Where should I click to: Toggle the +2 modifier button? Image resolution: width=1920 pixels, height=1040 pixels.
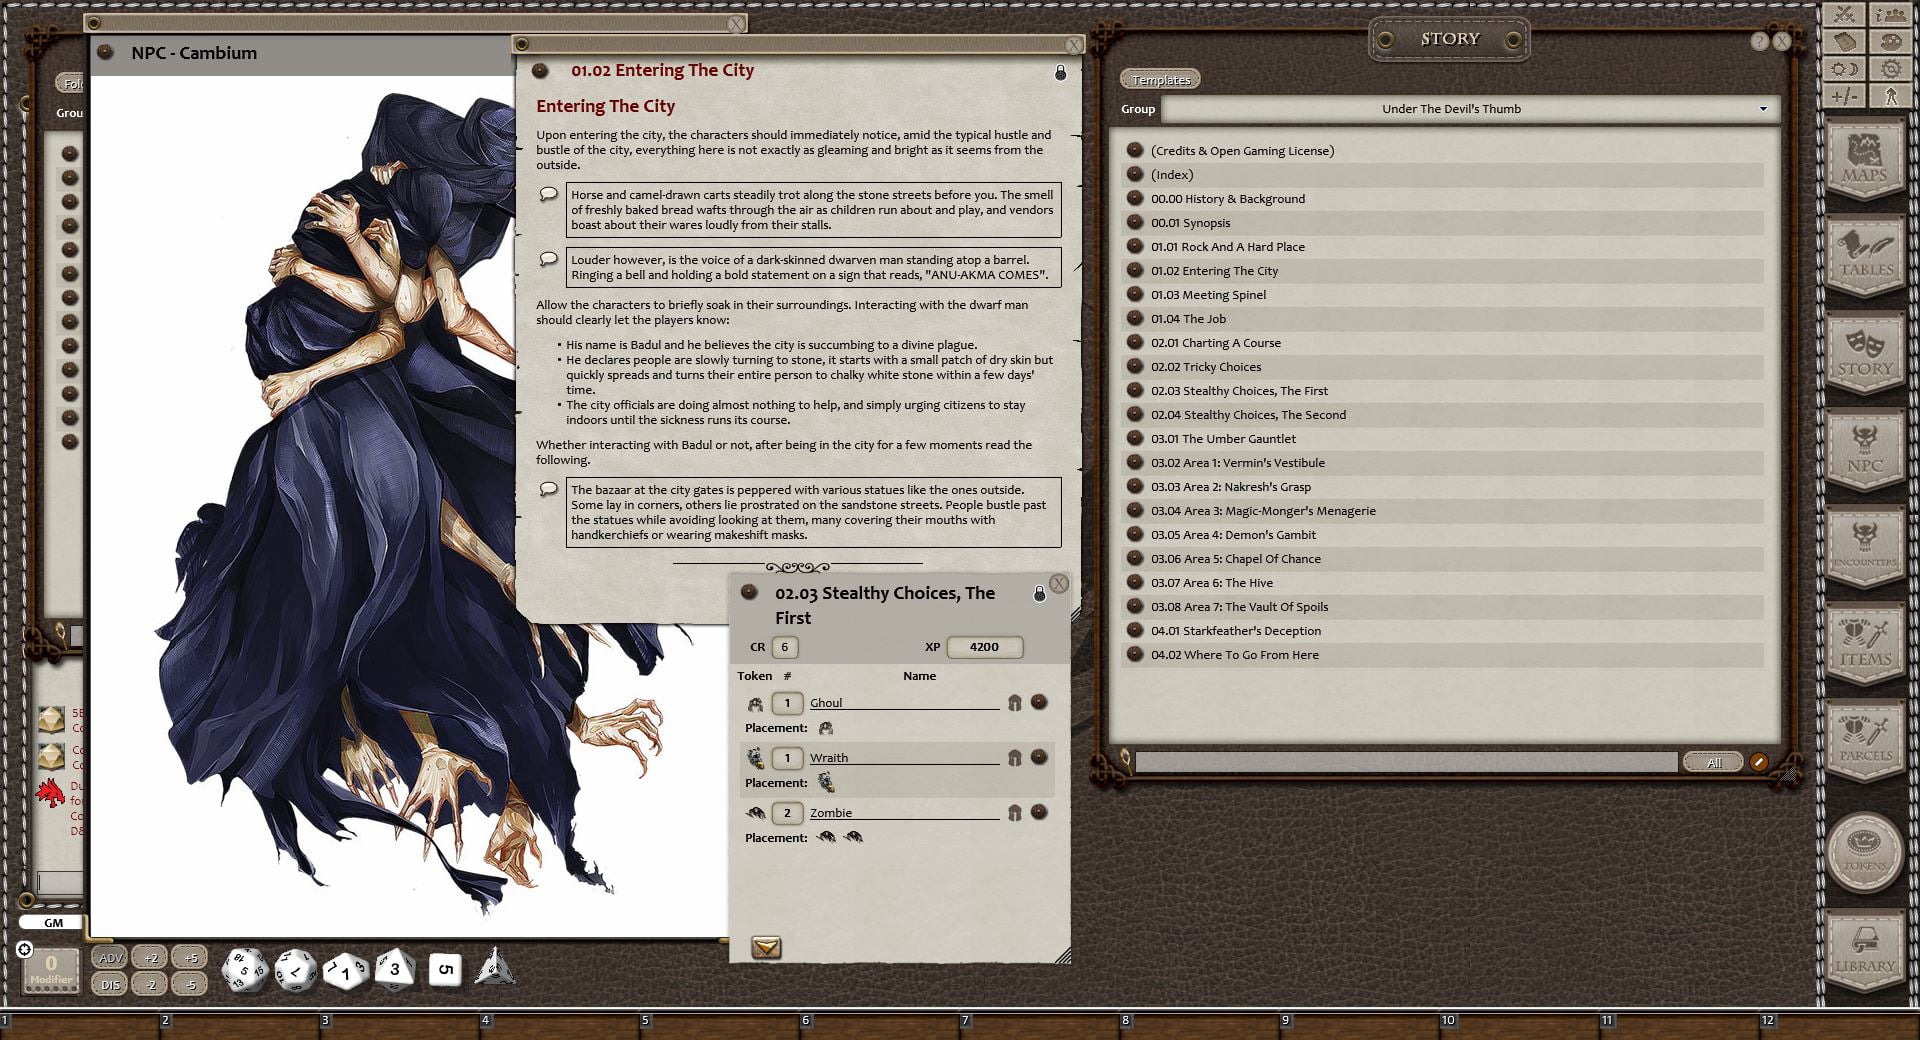point(150,958)
